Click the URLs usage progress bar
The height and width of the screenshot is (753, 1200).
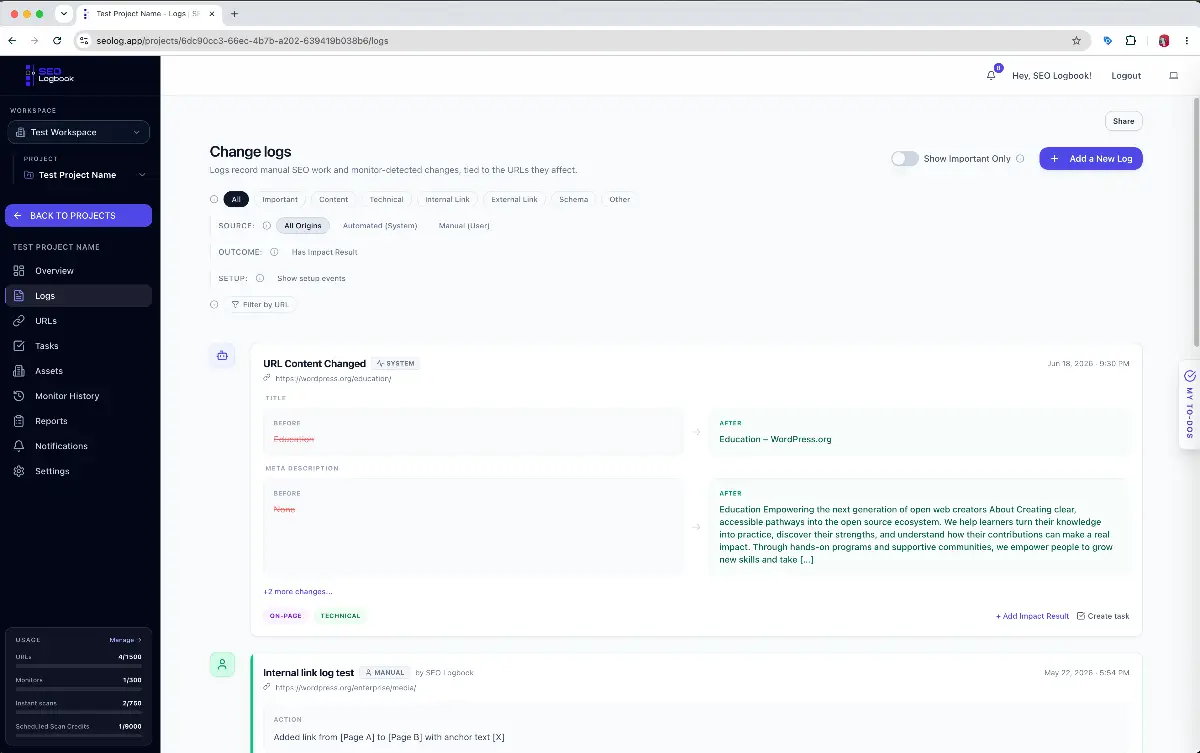(78, 665)
